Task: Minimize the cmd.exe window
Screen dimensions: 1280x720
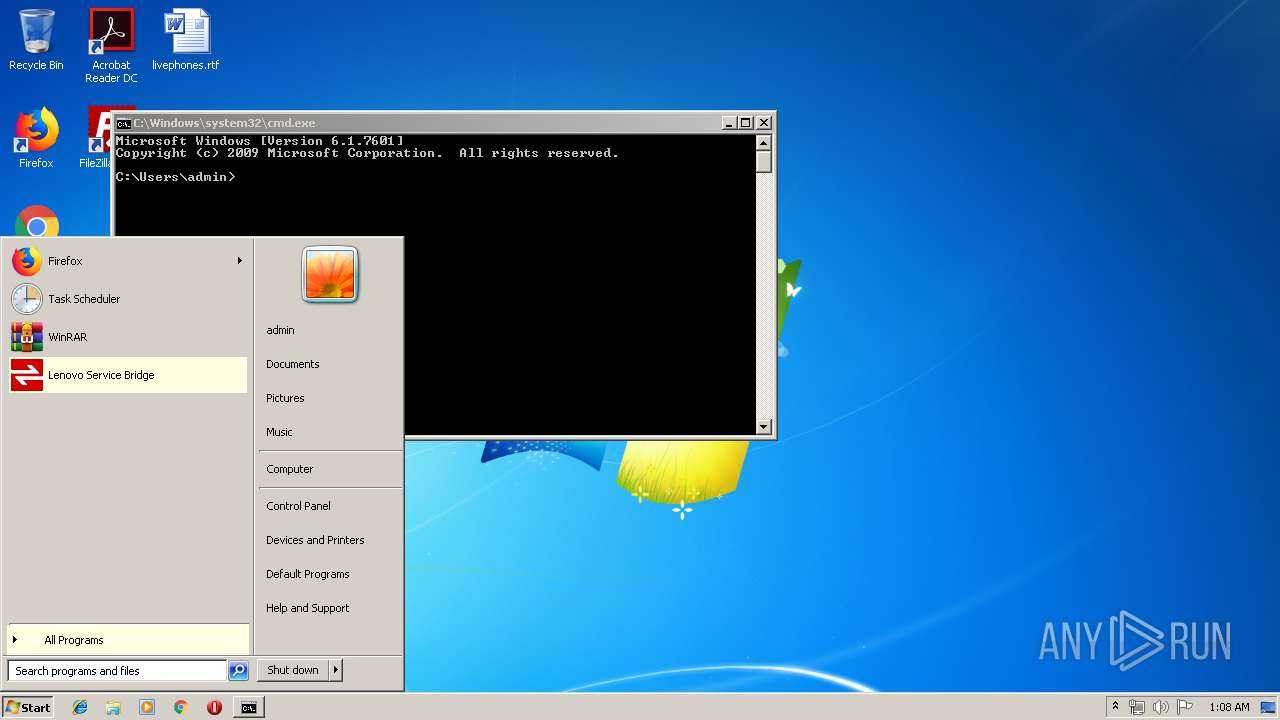Action: tap(729, 123)
